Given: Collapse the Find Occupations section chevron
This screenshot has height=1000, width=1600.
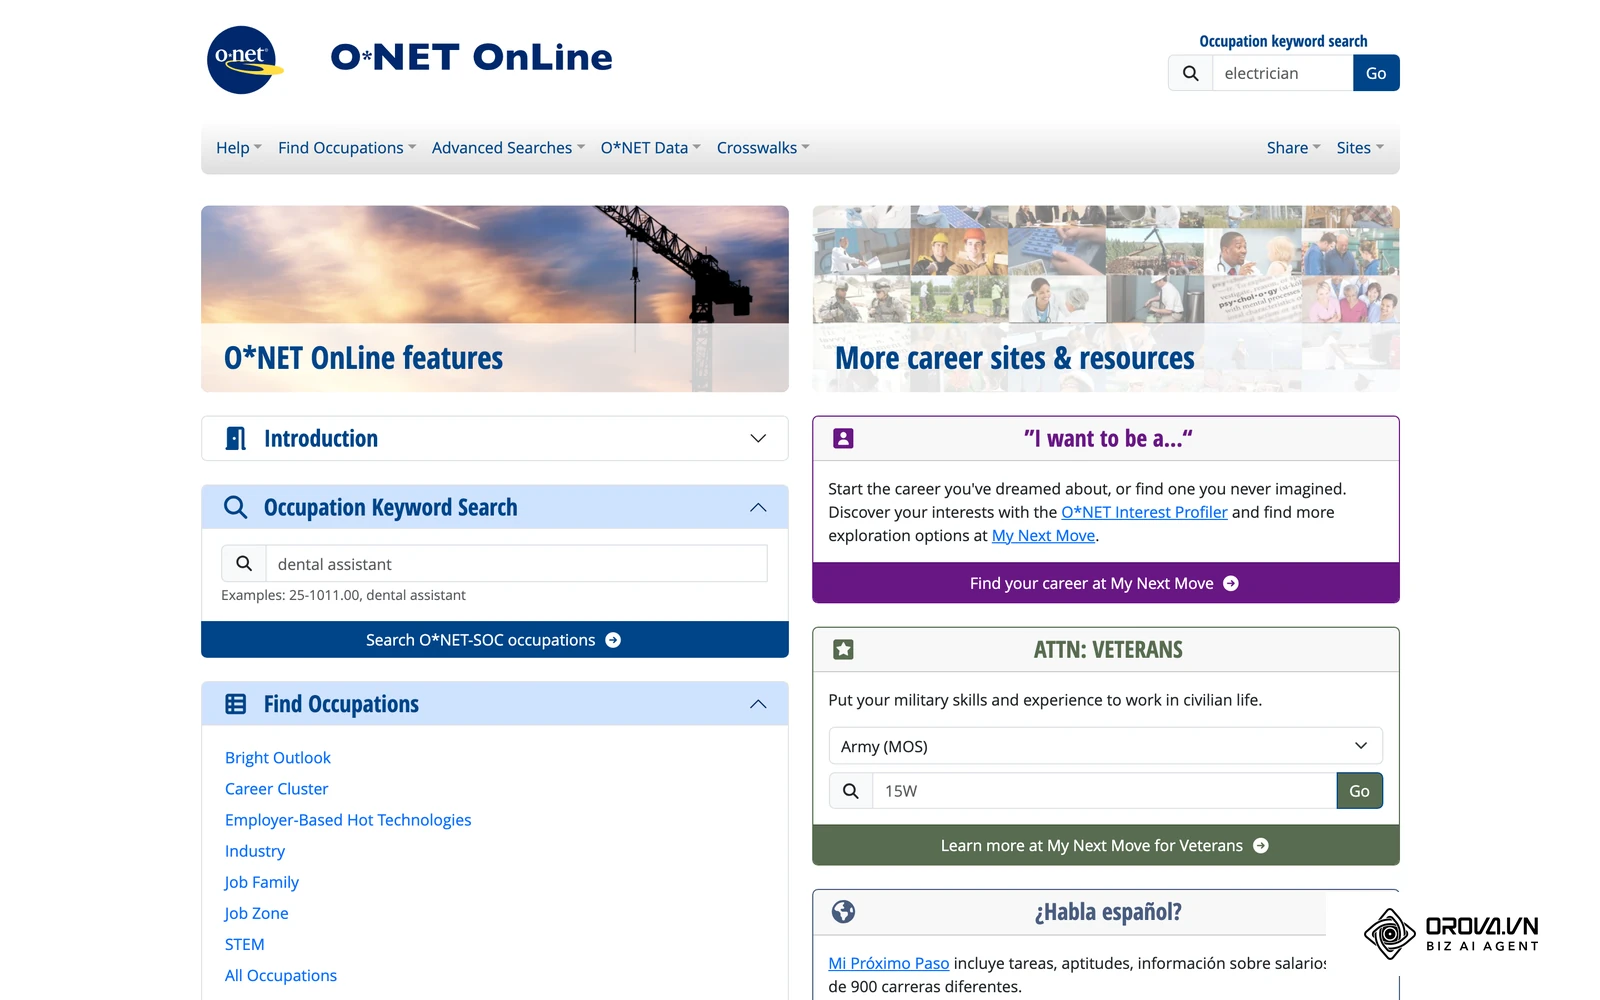Looking at the screenshot, I should [x=758, y=704].
